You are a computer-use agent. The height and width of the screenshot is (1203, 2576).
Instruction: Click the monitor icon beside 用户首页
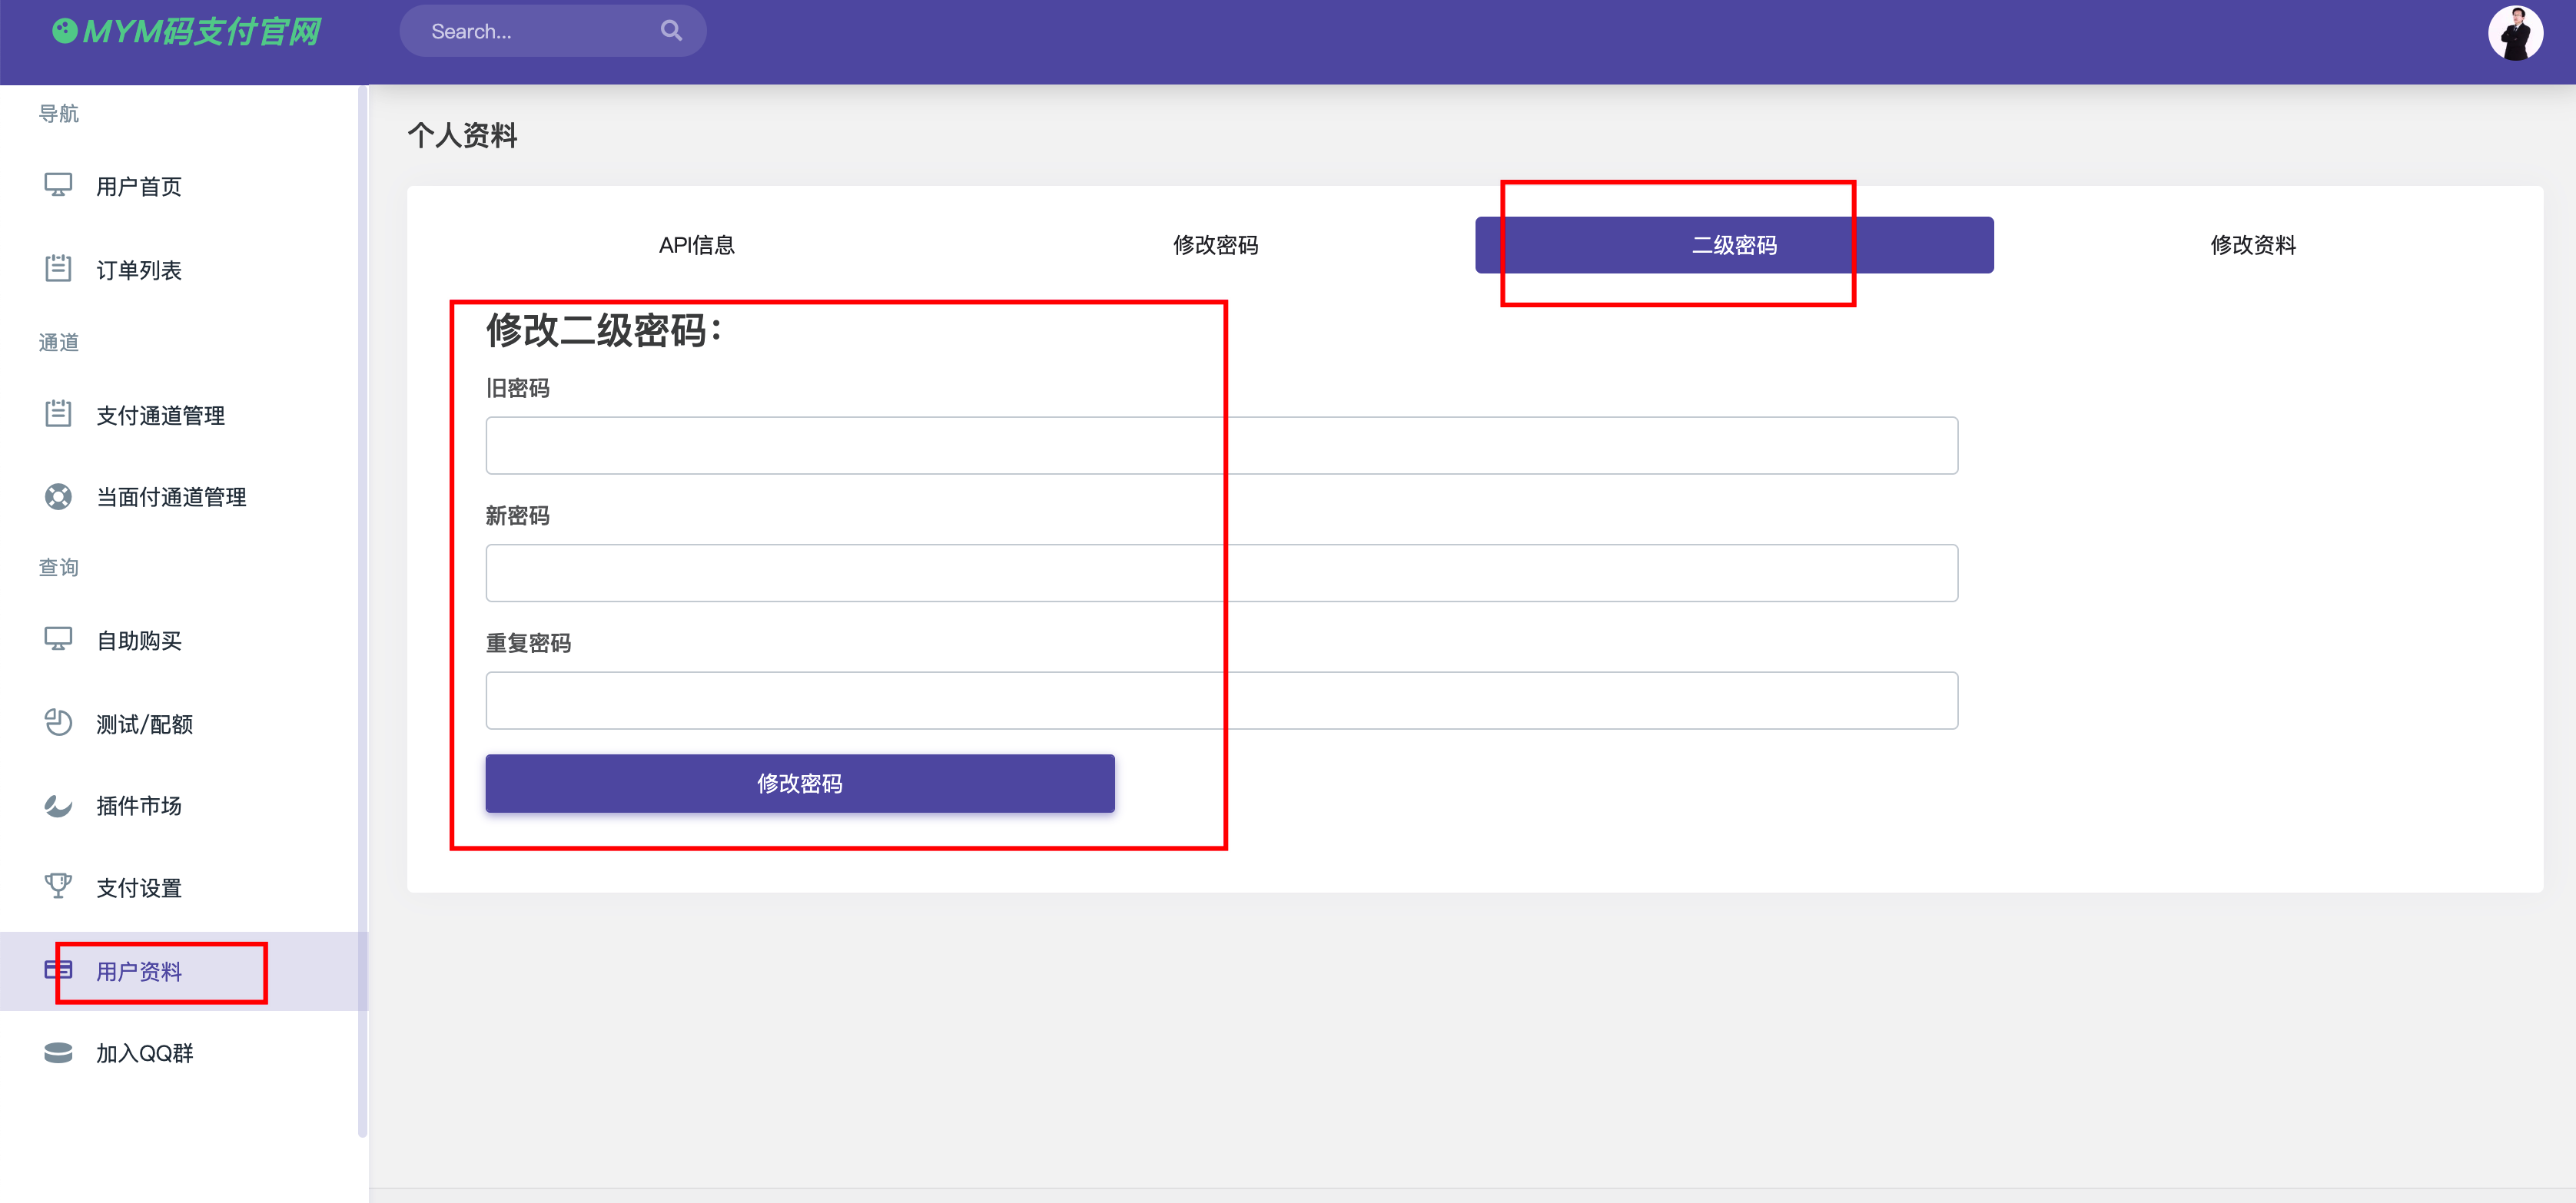pyautogui.click(x=58, y=185)
